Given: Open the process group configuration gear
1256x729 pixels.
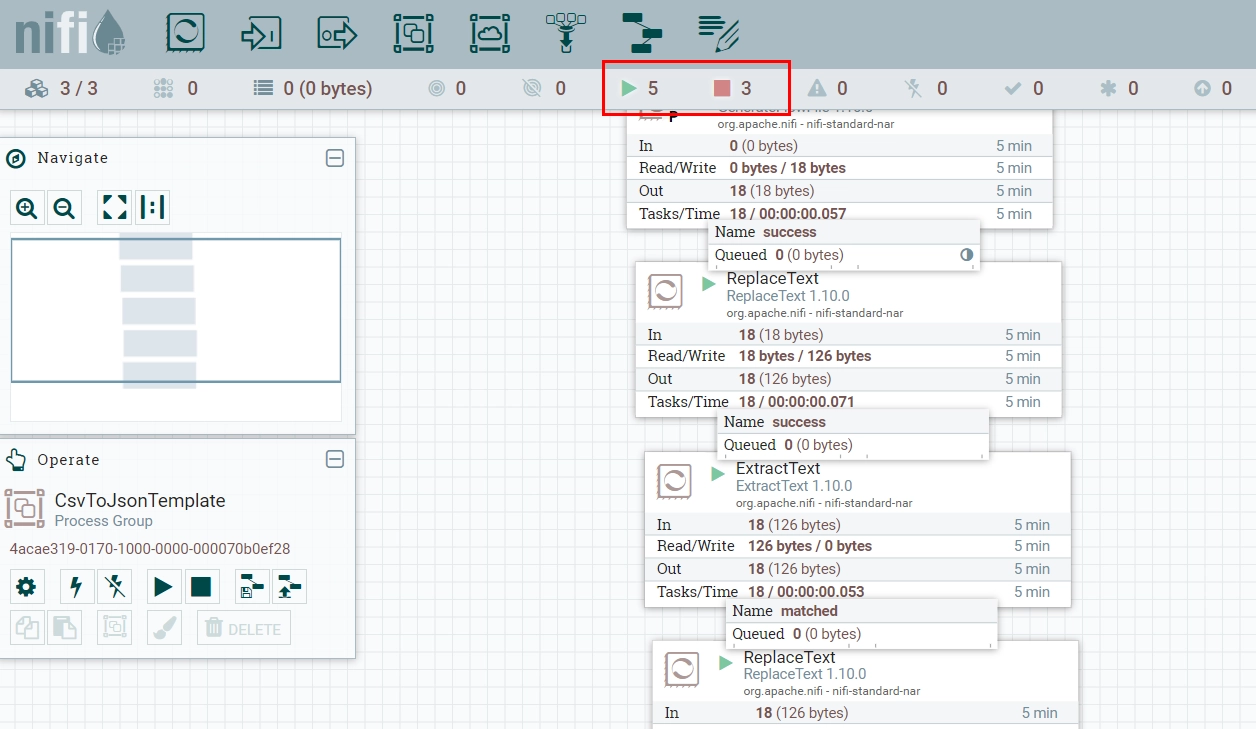Looking at the screenshot, I should (27, 587).
